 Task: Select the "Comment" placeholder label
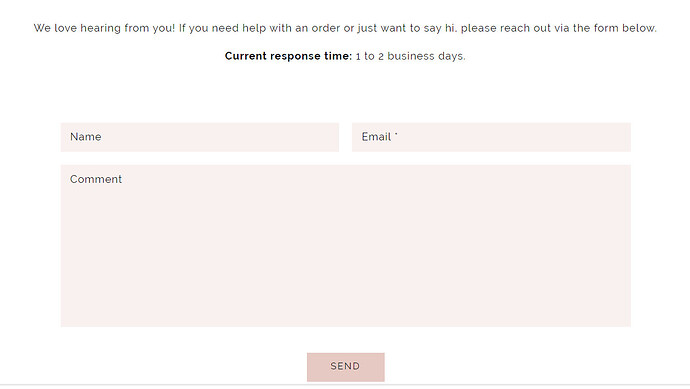coord(96,179)
